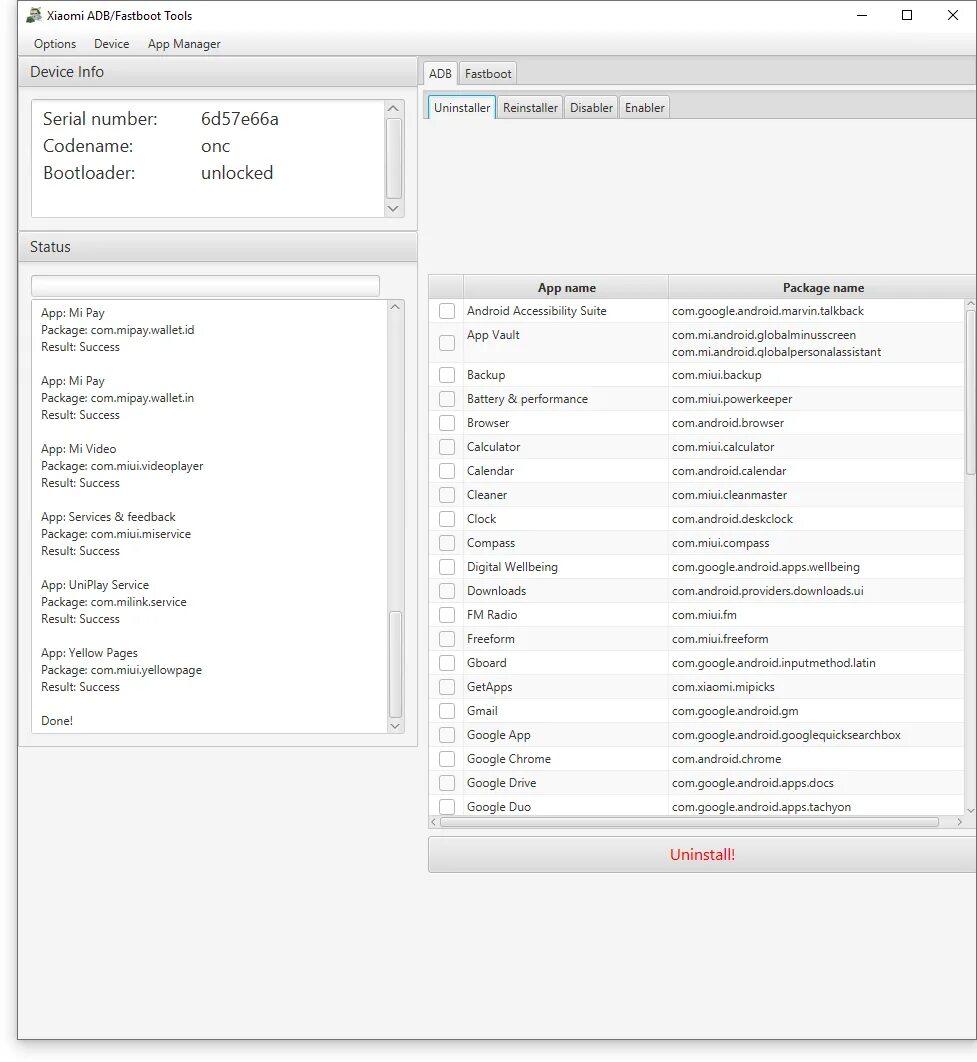This screenshot has height=1062, width=977.
Task: Click the Done! line in status log
Action: [57, 721]
